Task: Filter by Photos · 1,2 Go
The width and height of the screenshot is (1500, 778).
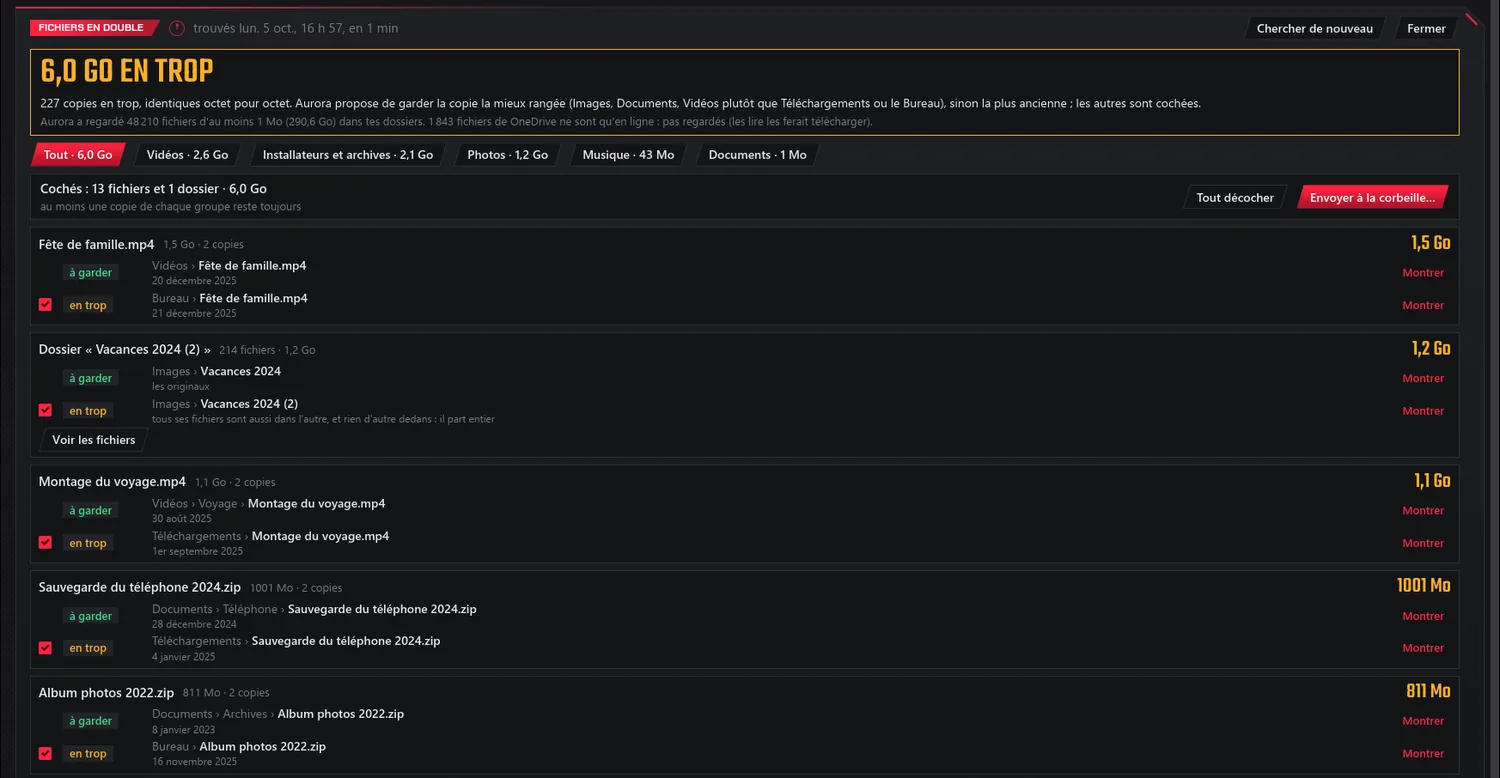Action: [508, 155]
